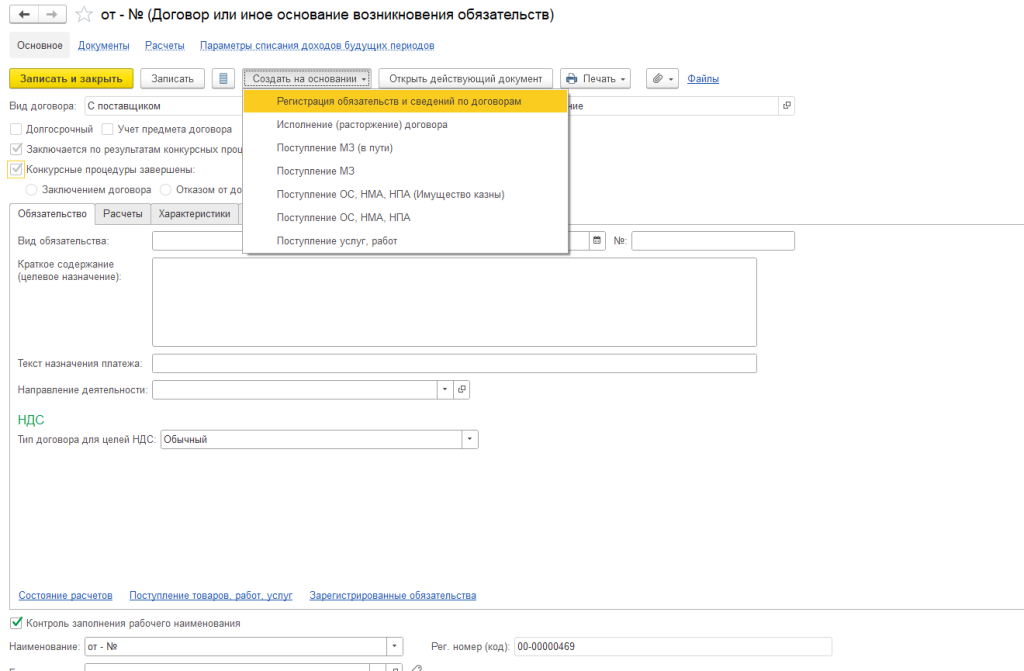Open Файлы link

point(703,78)
